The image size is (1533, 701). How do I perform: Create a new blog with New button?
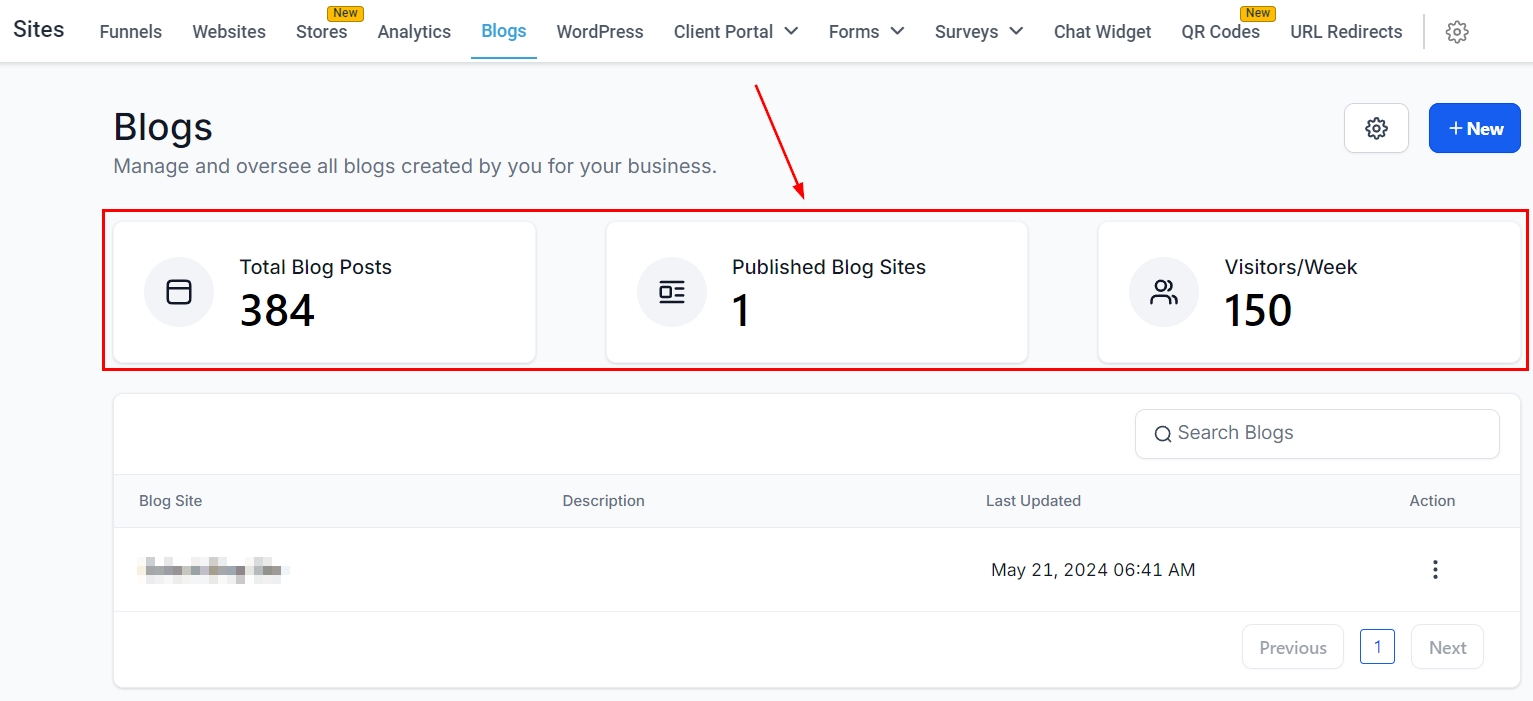click(x=1475, y=128)
